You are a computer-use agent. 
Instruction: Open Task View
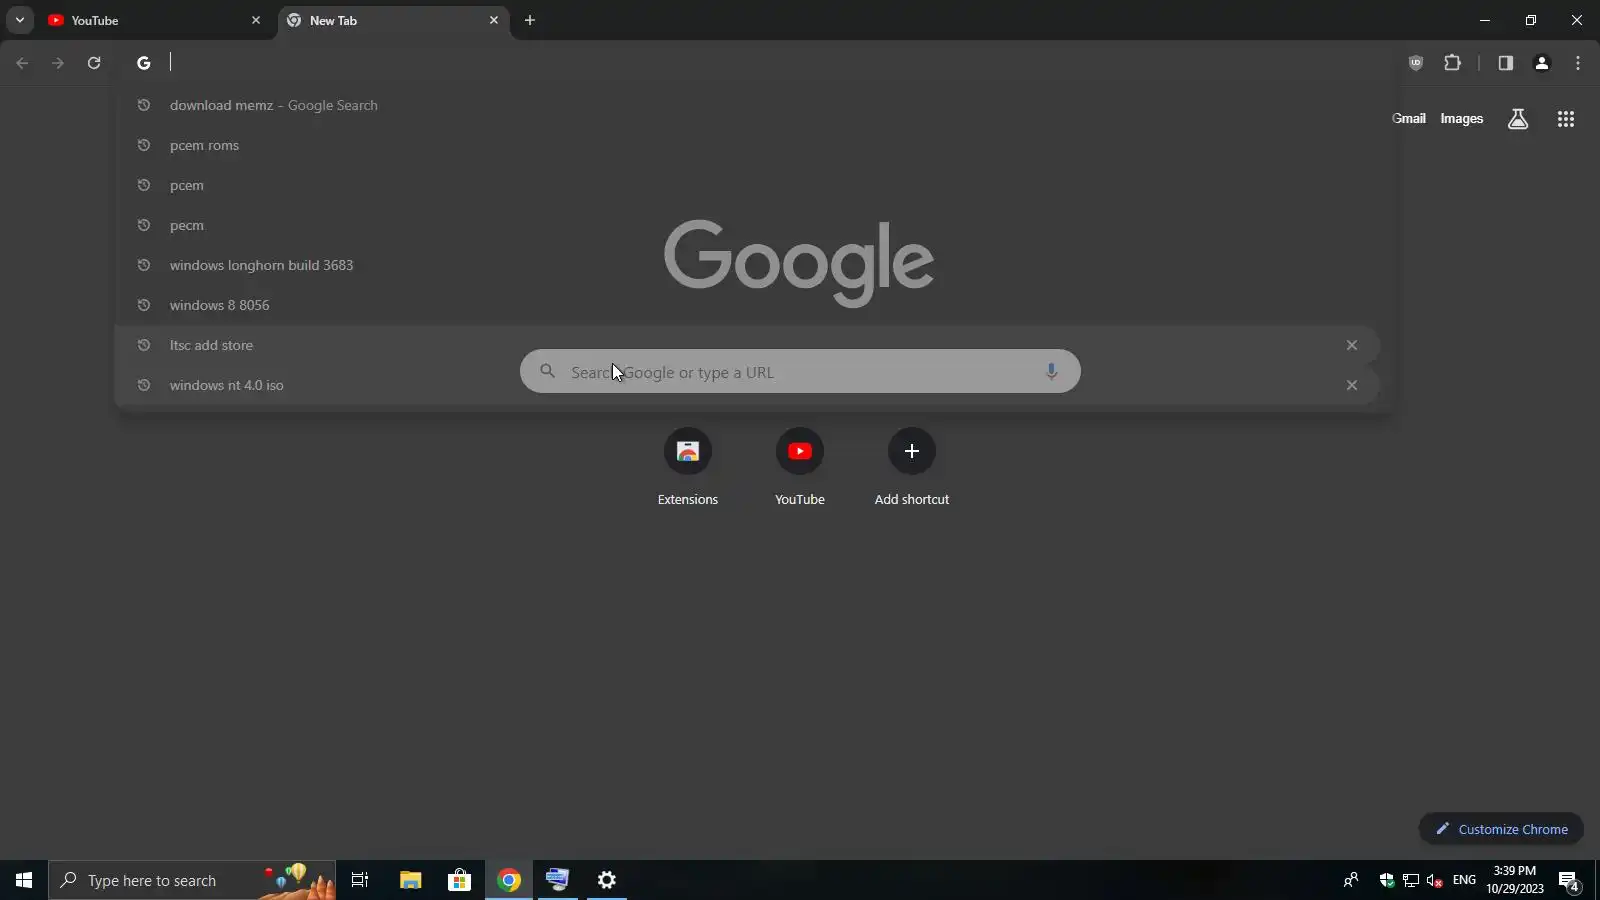[x=360, y=880]
